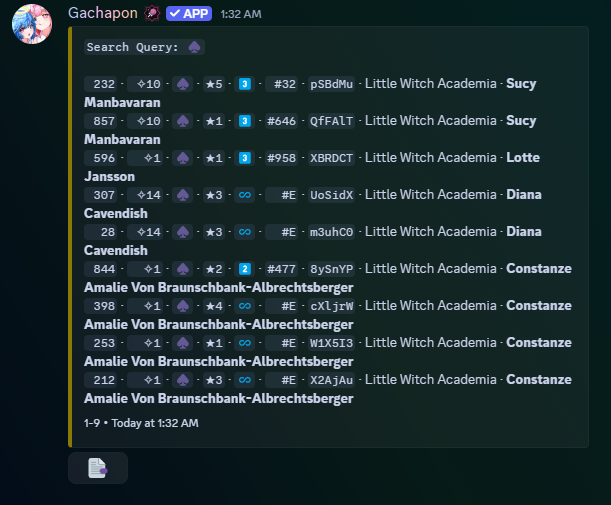The image size is (611, 505).
Task: Click the card code 8ySnYP
Action: point(331,269)
